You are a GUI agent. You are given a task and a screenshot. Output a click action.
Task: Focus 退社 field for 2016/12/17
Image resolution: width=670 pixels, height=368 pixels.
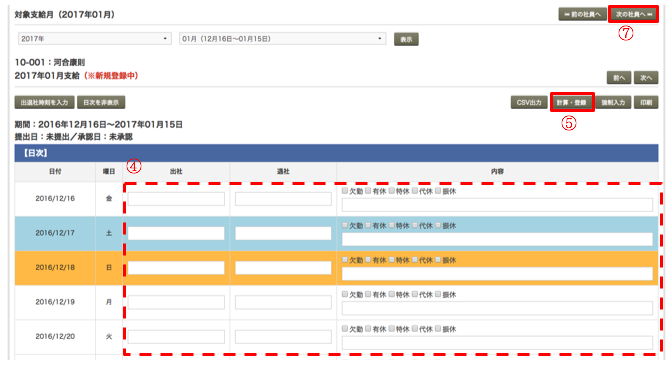click(283, 233)
